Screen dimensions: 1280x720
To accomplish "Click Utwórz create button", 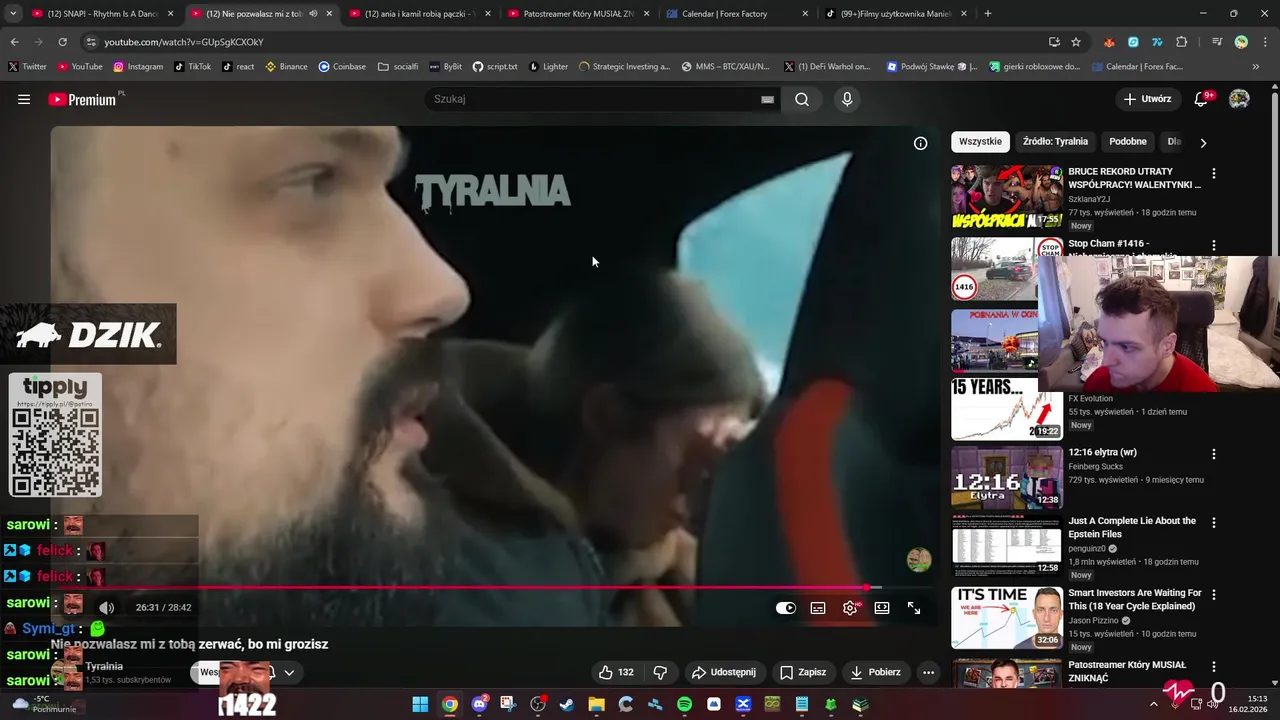I will 1147,99.
